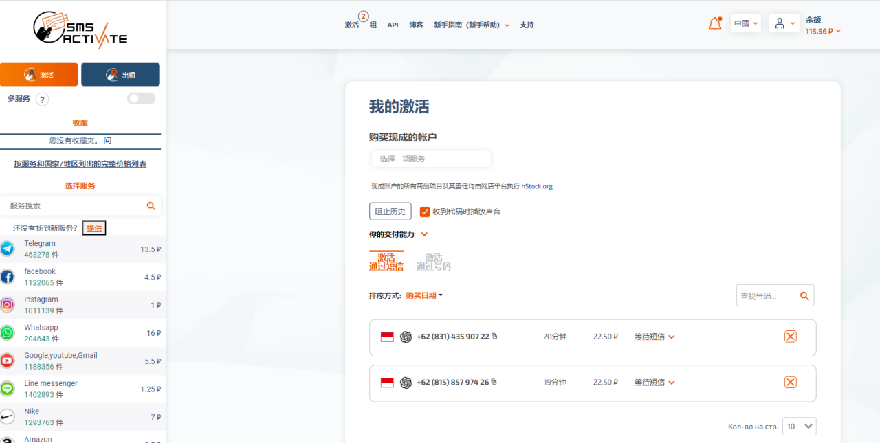Cancel the +62 (815) 857 974 26 activation
Screen dimensions: 881x444
[x=790, y=382]
